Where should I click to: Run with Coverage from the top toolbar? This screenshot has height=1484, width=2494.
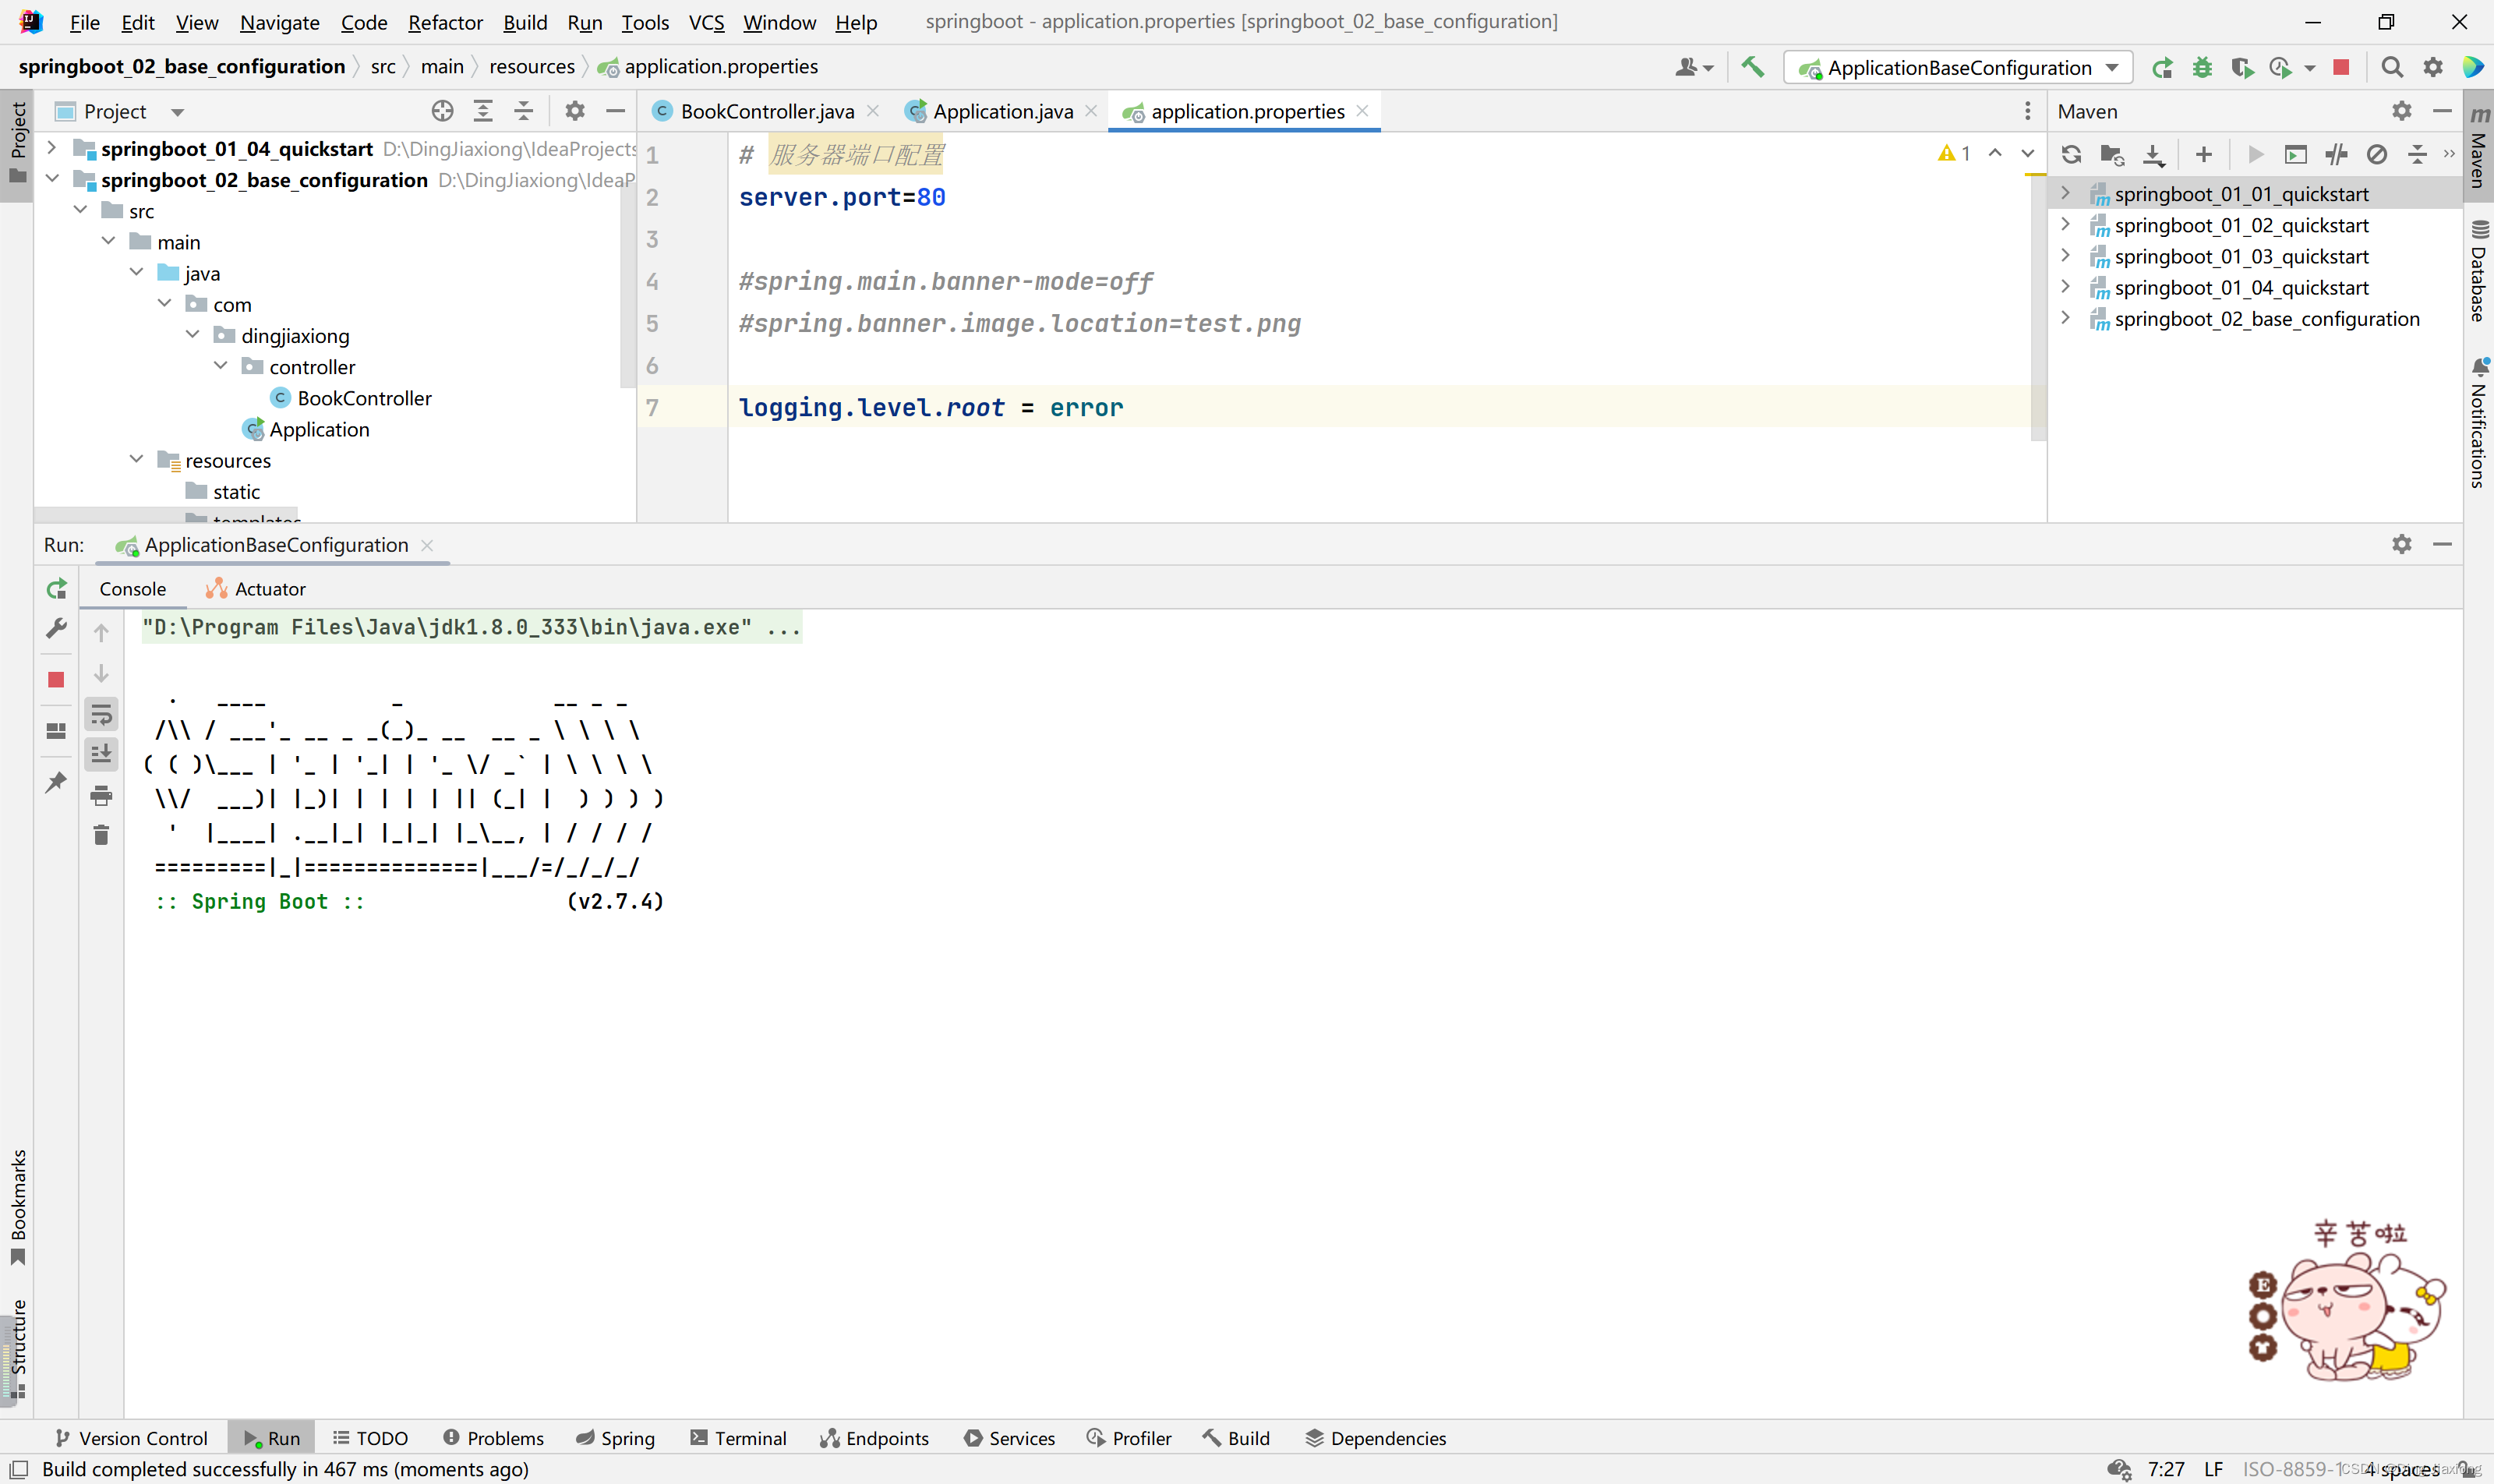(x=2241, y=67)
